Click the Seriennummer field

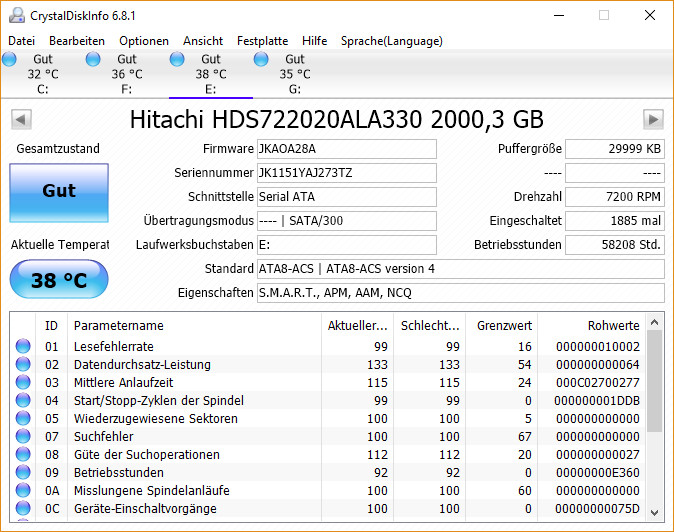[347, 173]
